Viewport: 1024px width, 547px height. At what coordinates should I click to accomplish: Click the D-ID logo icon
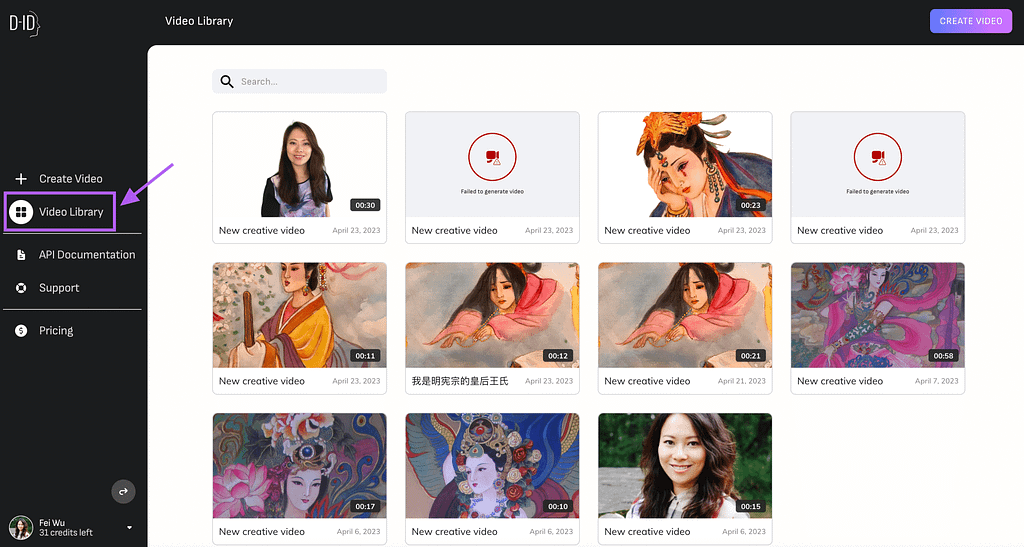coord(23,22)
